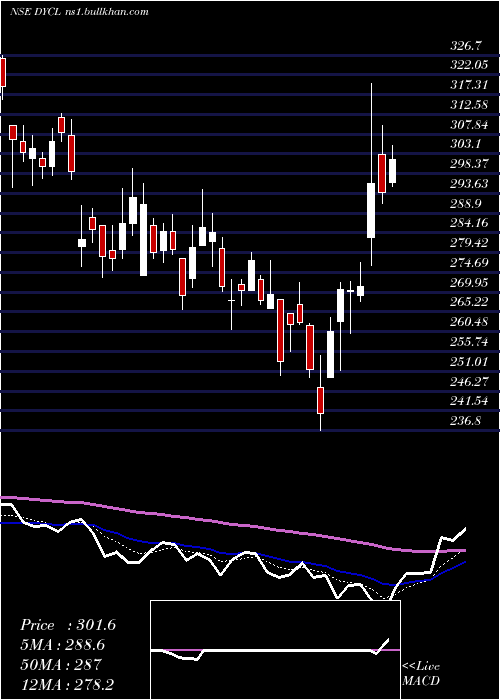Click the 312.58 price axis label
500x700 pixels.
point(469,105)
